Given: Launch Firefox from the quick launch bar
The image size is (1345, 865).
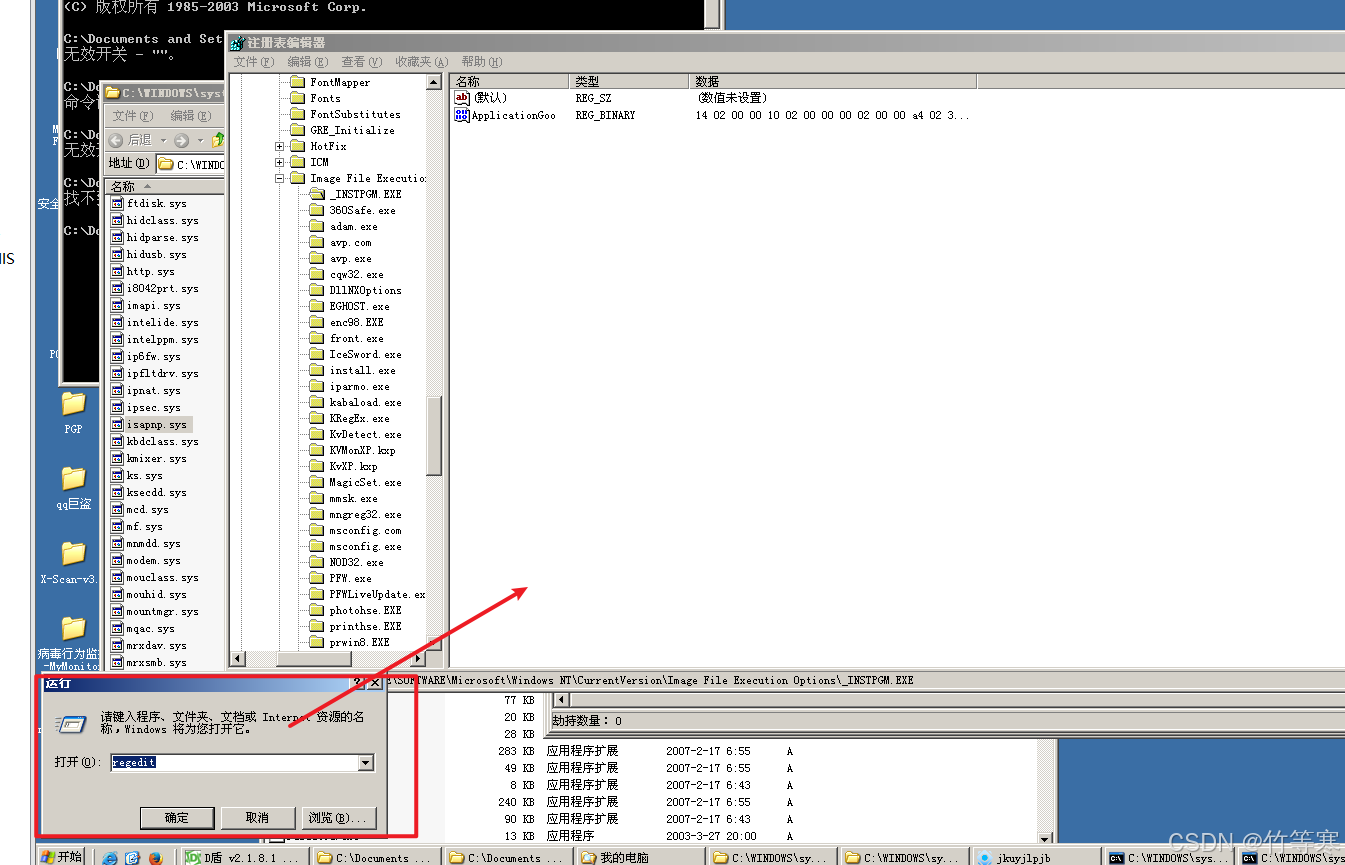Looking at the screenshot, I should pyautogui.click(x=155, y=857).
